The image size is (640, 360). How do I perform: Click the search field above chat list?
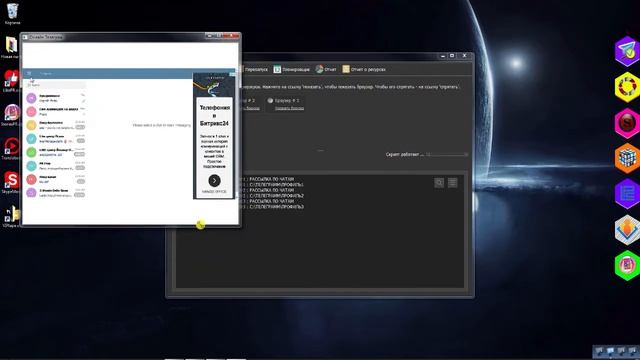tap(56, 85)
